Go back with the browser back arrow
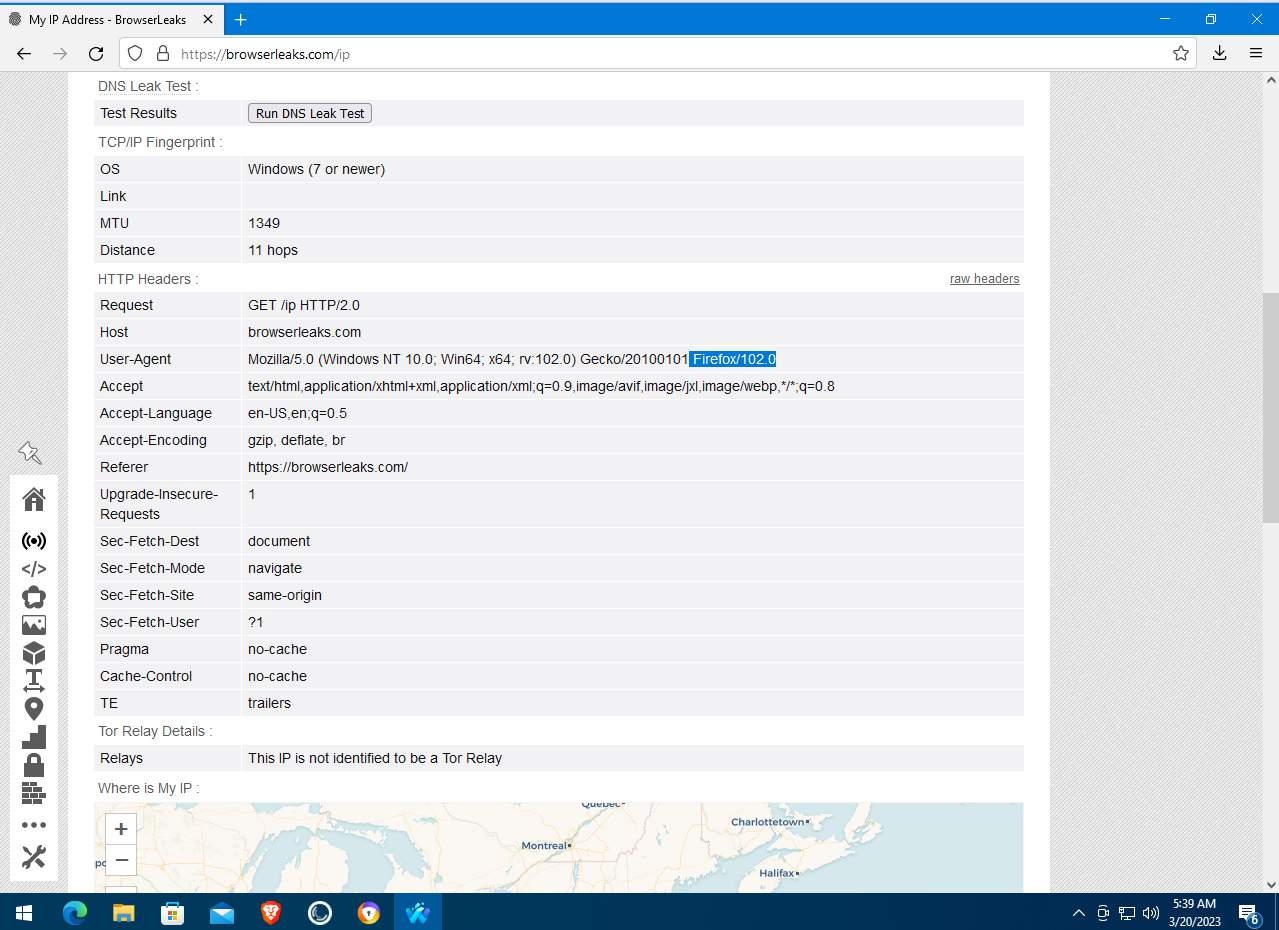The width and height of the screenshot is (1279, 930). click(24, 54)
